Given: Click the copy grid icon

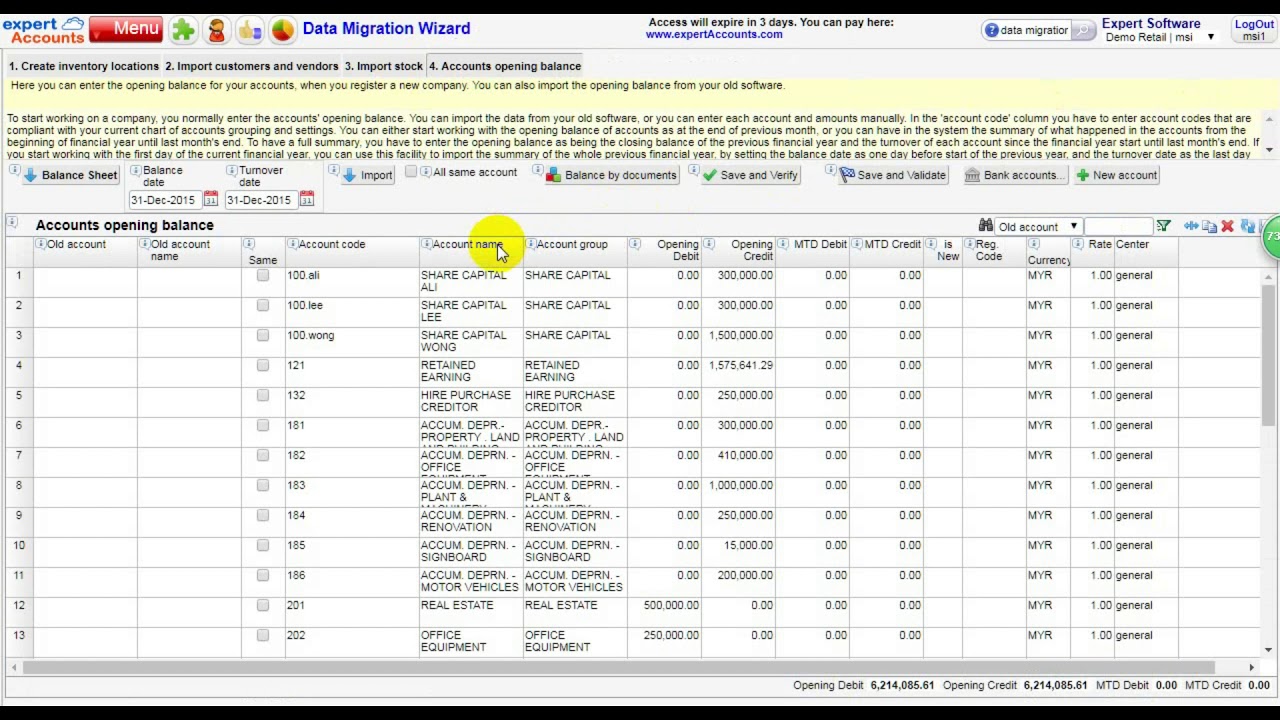Looking at the screenshot, I should [x=1209, y=227].
